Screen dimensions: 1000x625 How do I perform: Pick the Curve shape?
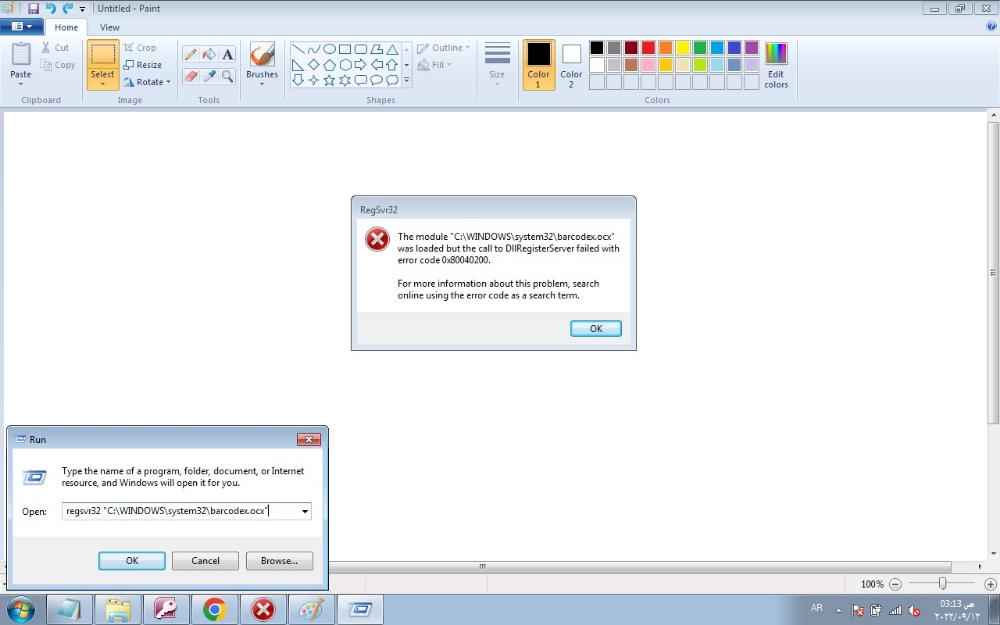tap(313, 49)
